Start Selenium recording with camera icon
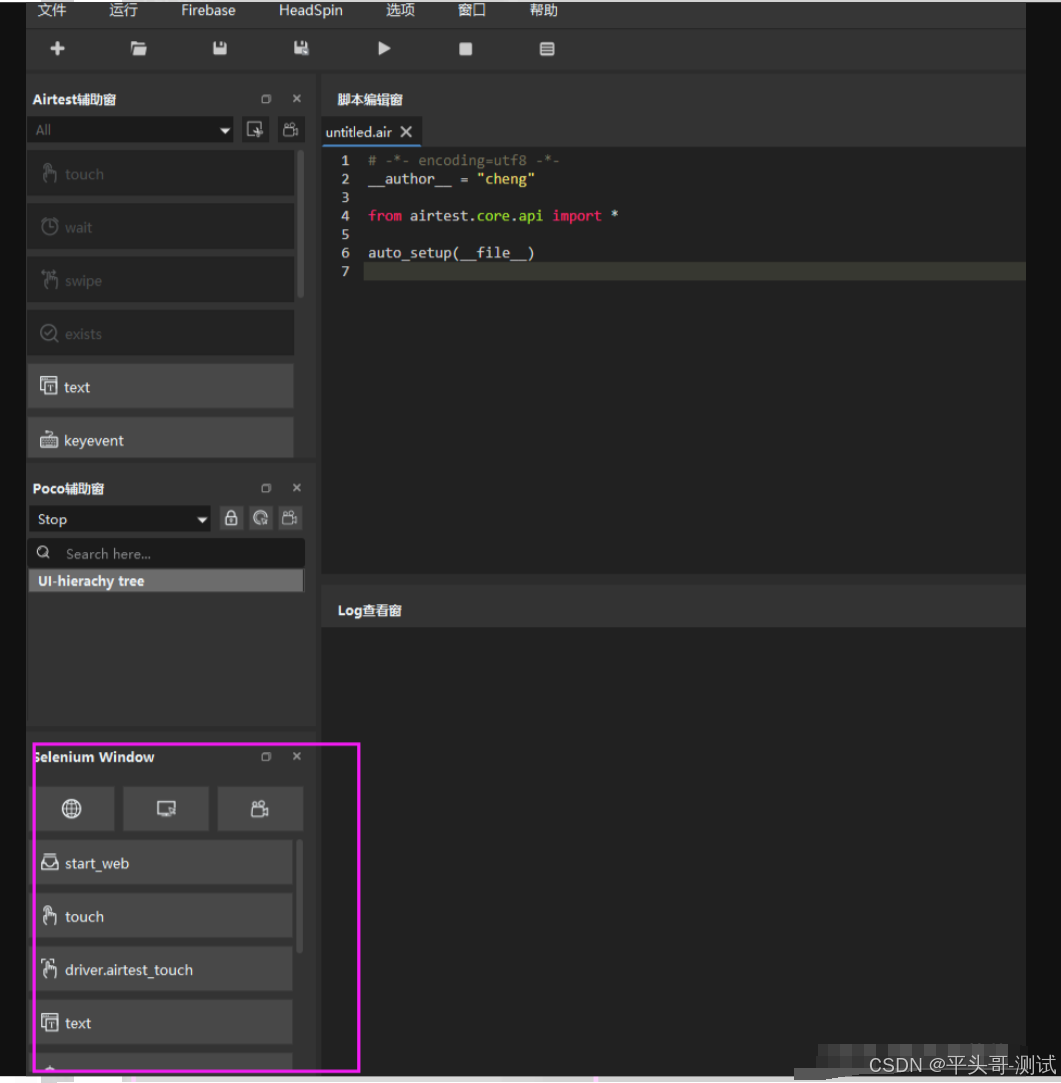Image resolution: width=1061 pixels, height=1083 pixels. pos(260,808)
